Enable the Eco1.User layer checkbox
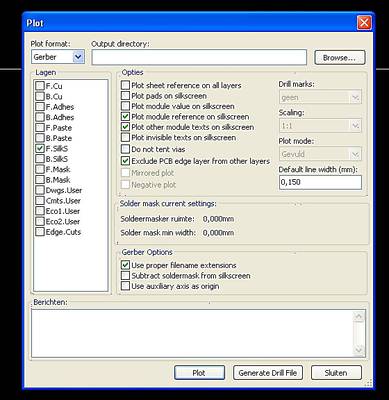Screen dimensions: 389x400 (x=40, y=211)
